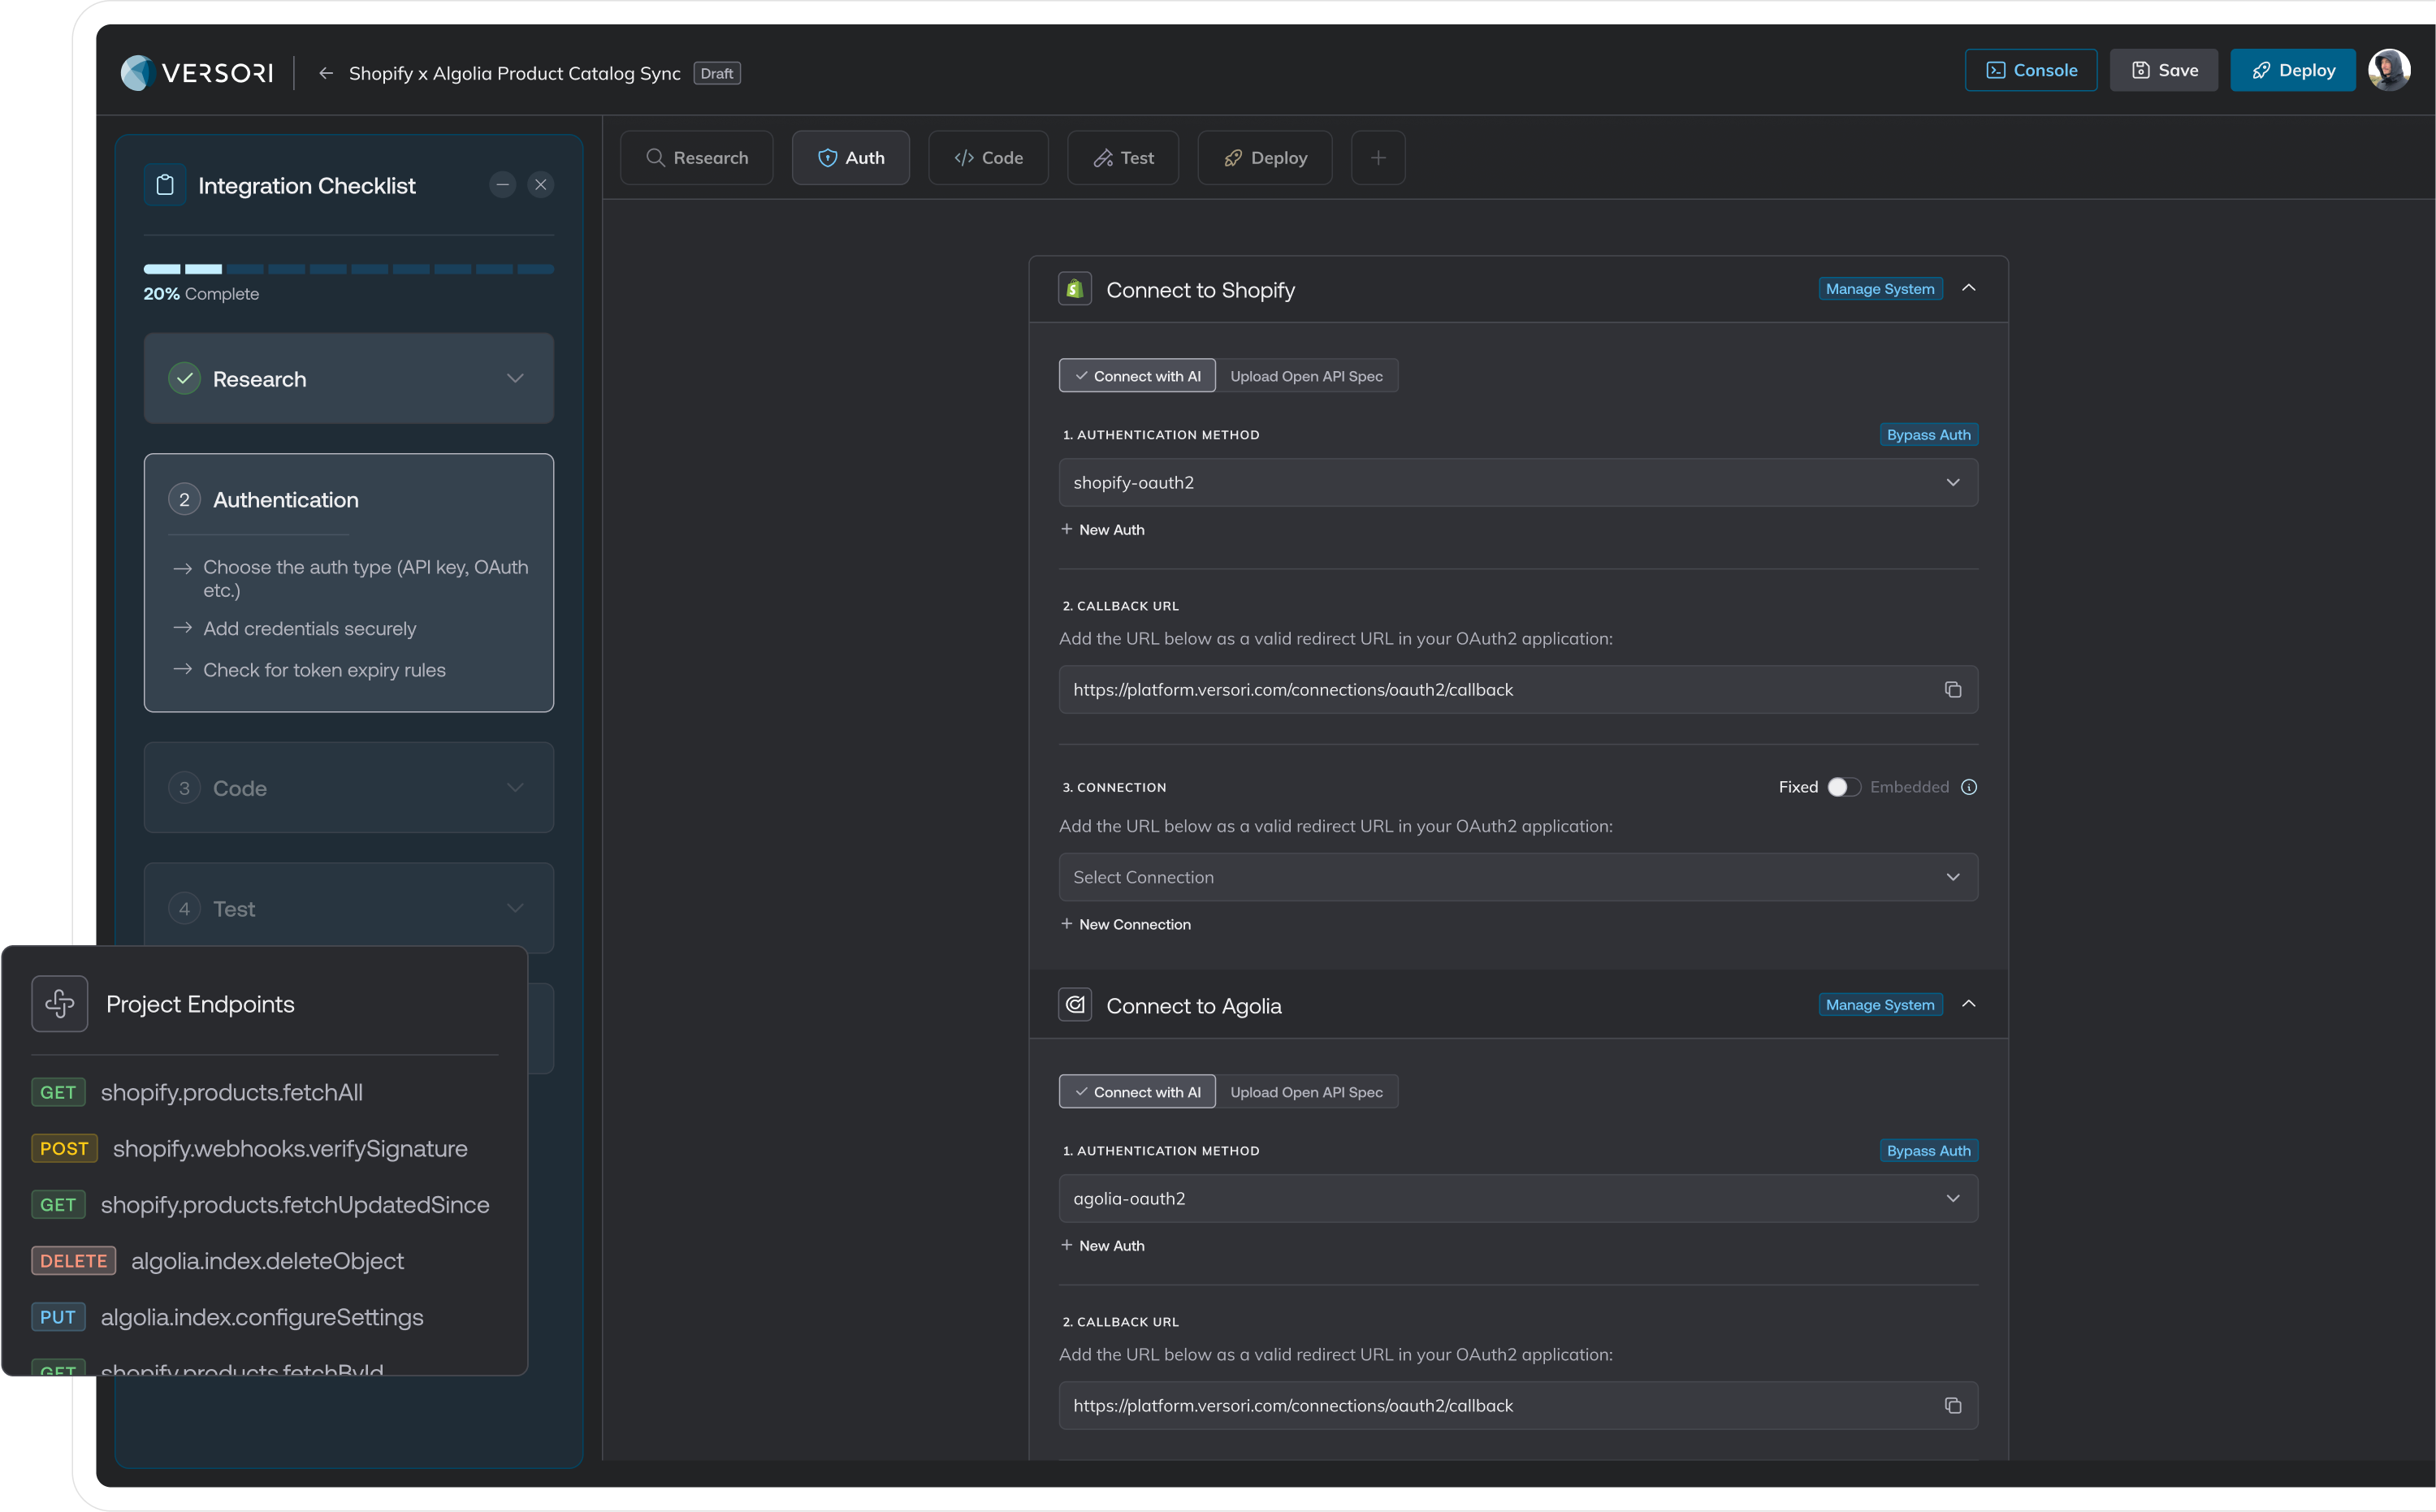This screenshot has width=2436, height=1512.
Task: Open endpoint shopify.products.fetchAll
Action: (231, 1092)
